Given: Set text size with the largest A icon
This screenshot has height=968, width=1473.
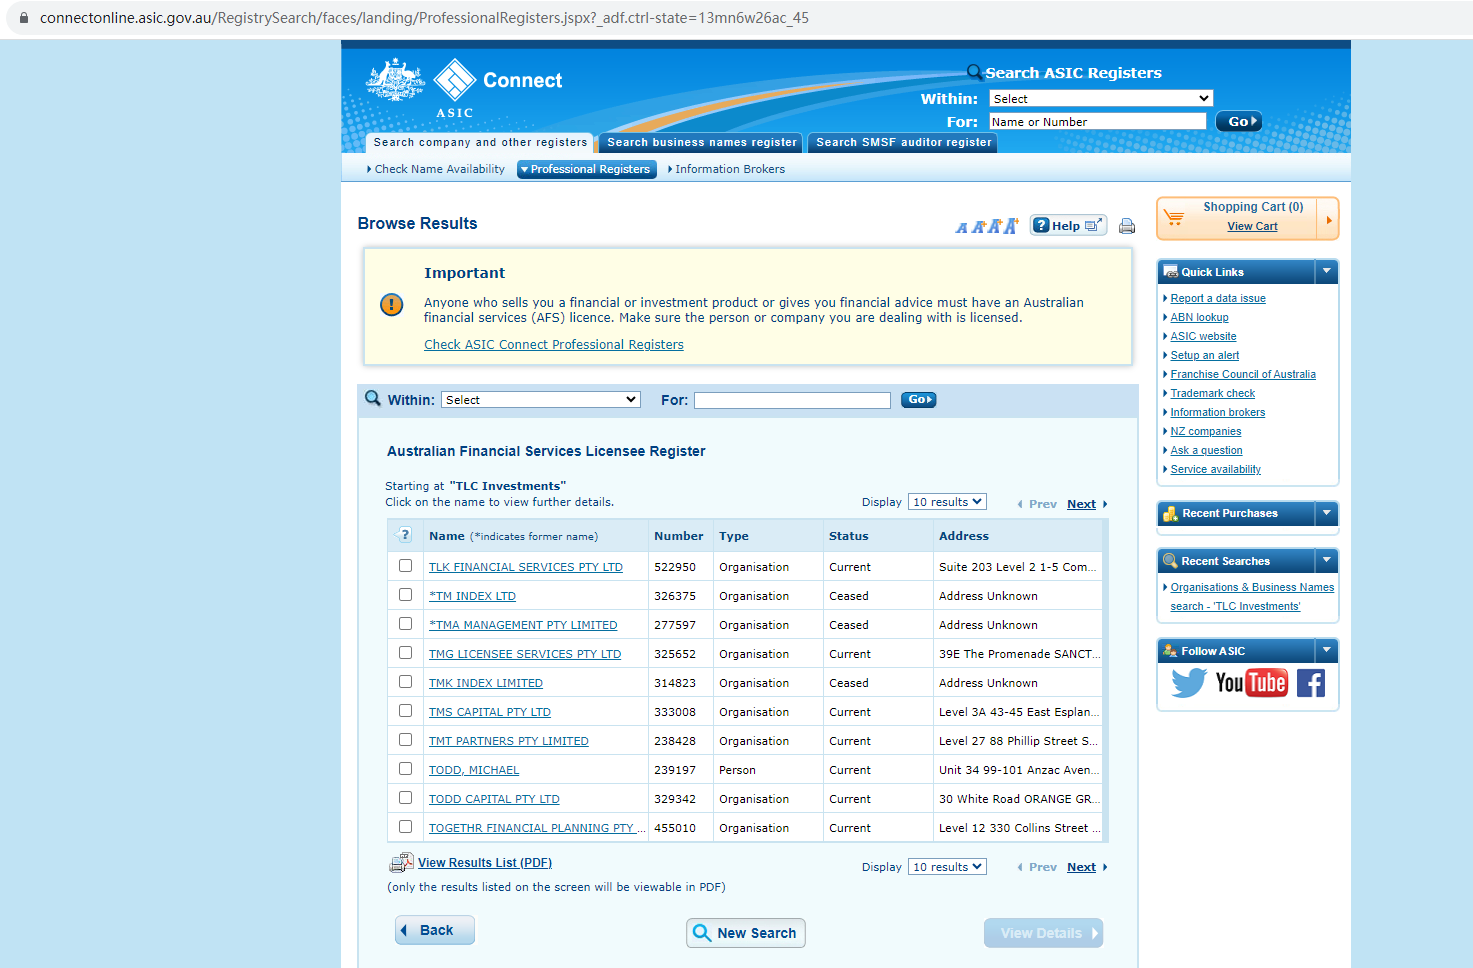Looking at the screenshot, I should [x=1011, y=226].
